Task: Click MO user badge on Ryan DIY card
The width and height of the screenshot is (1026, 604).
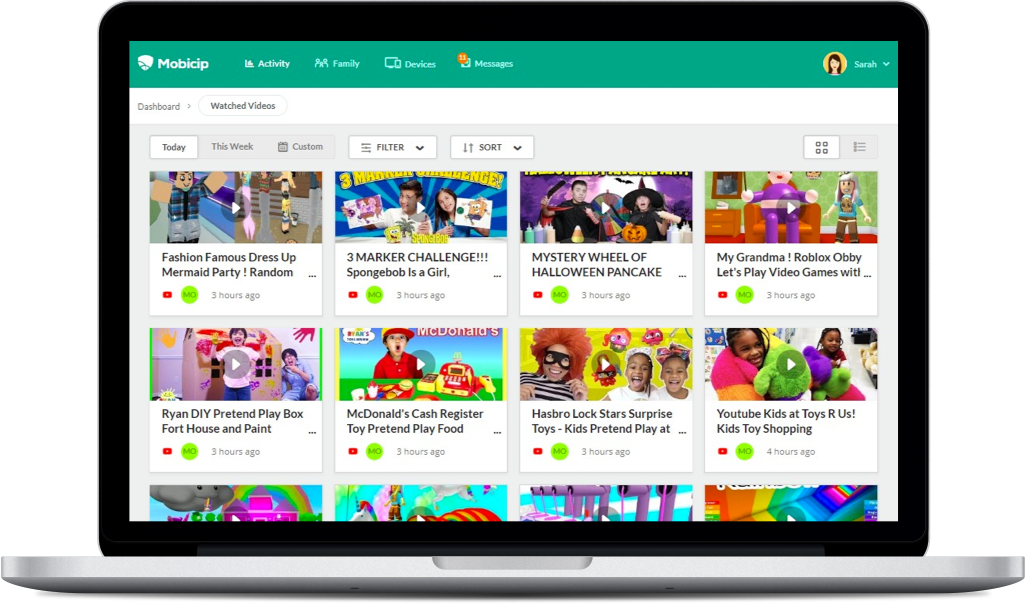Action: pyautogui.click(x=189, y=452)
